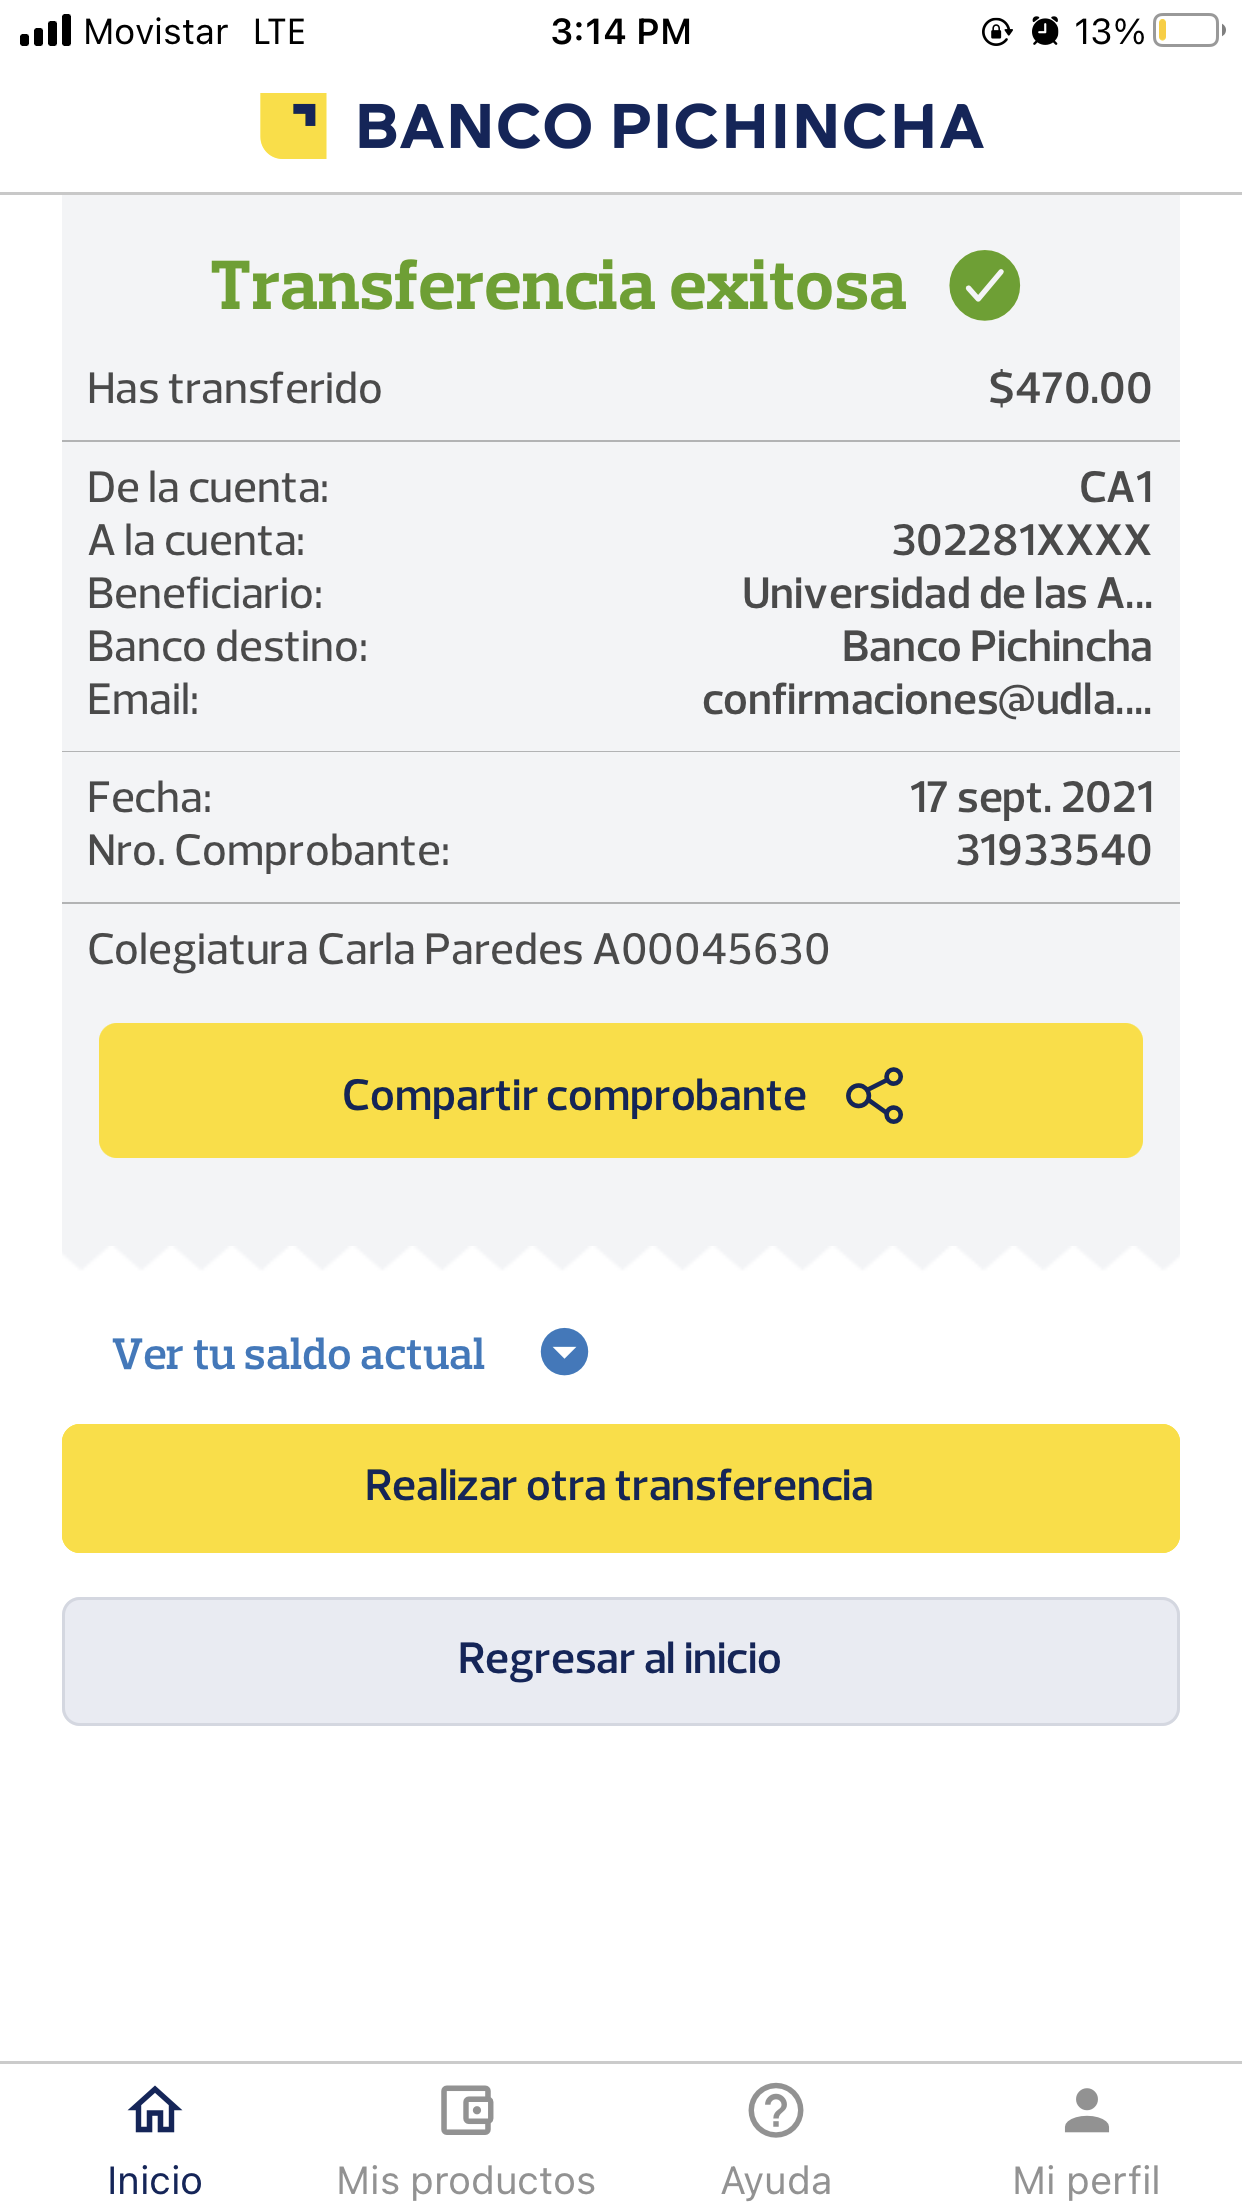Screen dimensions: 1242x2208
Task: Open the Ayuda tab label
Action: [x=776, y=2180]
